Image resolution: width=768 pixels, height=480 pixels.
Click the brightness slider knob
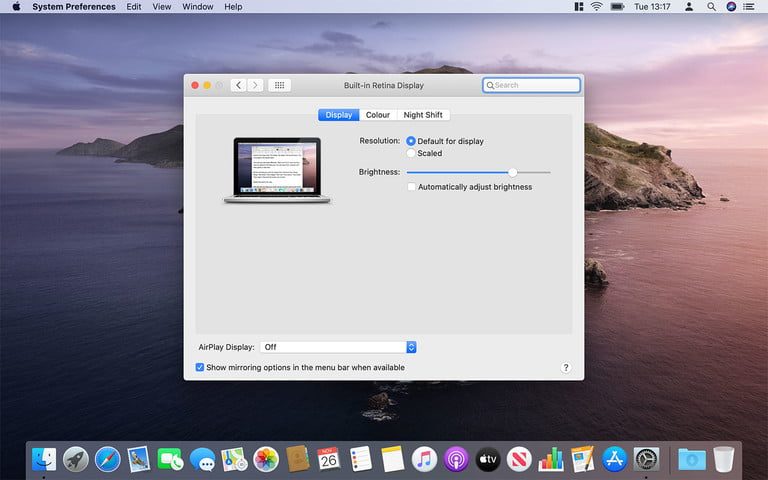coord(512,172)
